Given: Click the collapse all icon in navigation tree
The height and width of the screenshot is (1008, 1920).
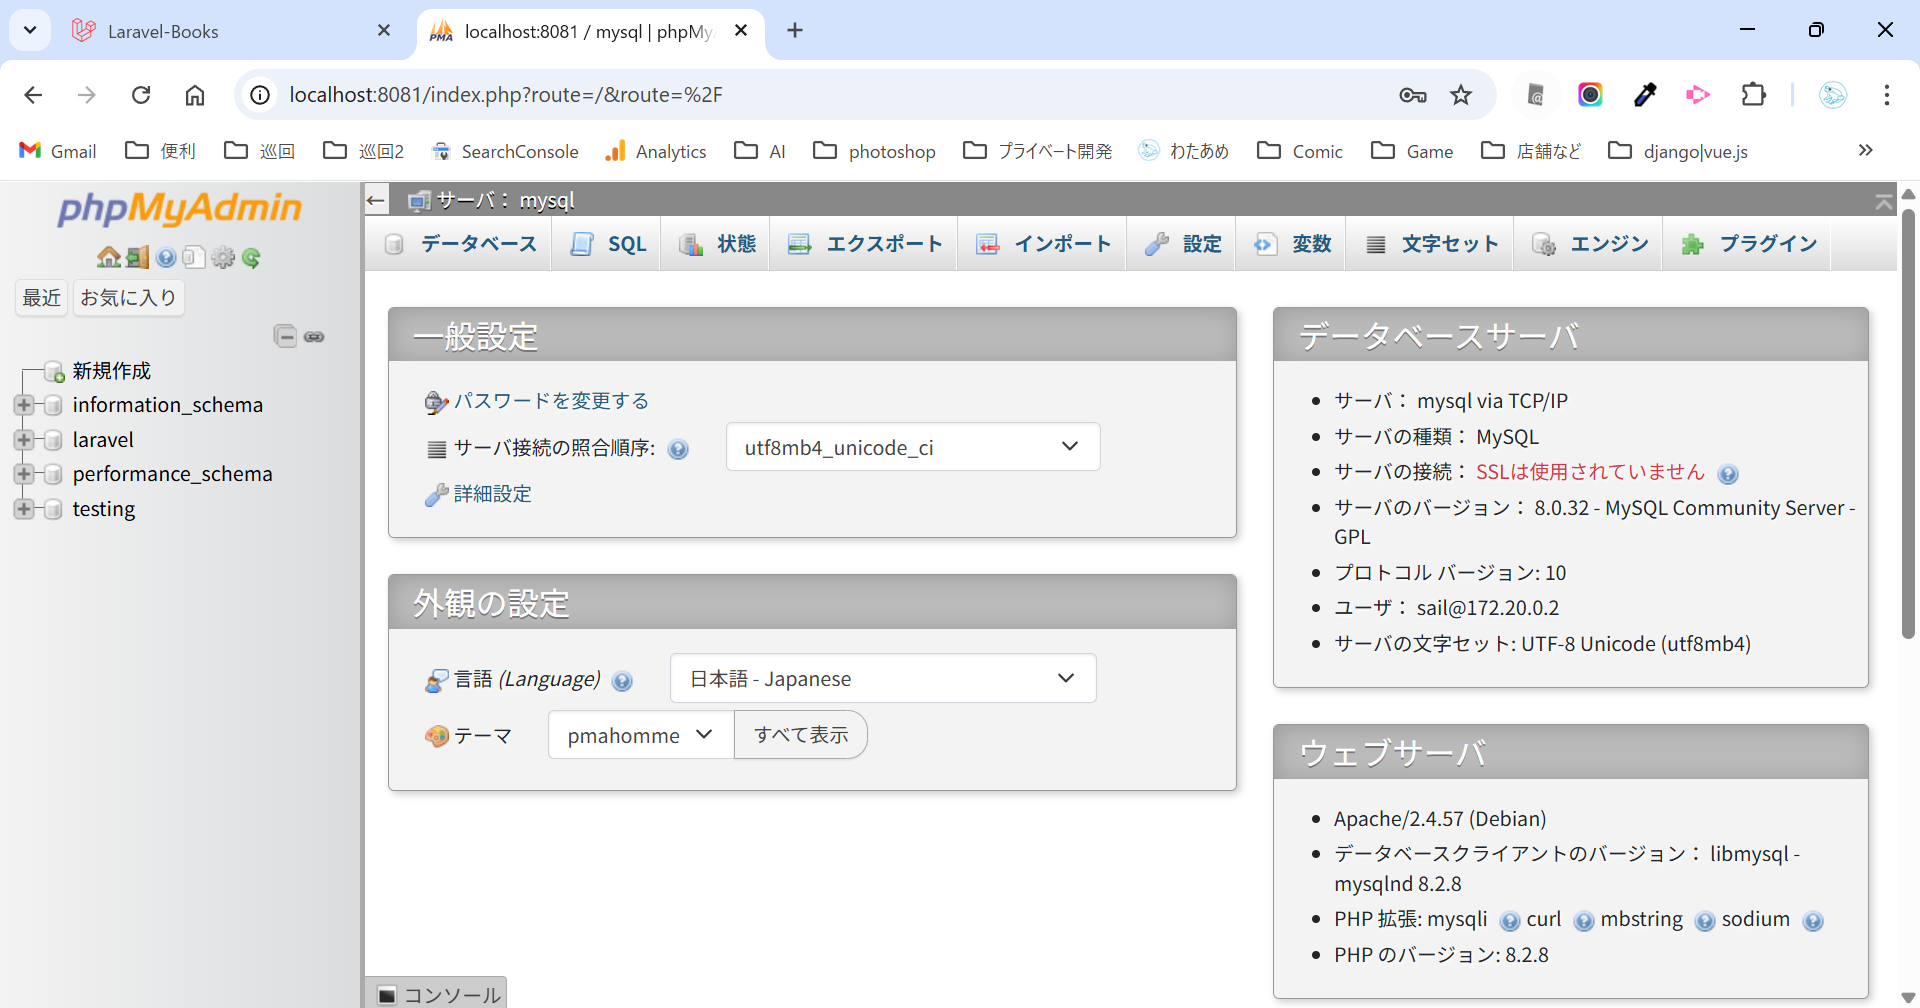Looking at the screenshot, I should 285,336.
